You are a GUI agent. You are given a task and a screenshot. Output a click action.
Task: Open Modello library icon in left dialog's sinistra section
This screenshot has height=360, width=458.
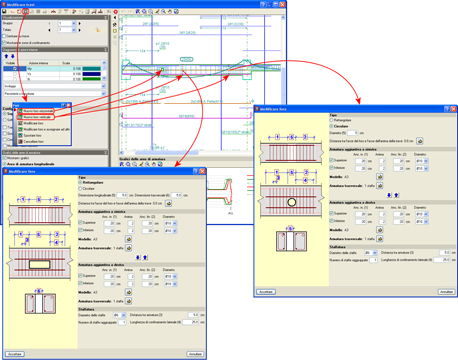click(x=128, y=239)
